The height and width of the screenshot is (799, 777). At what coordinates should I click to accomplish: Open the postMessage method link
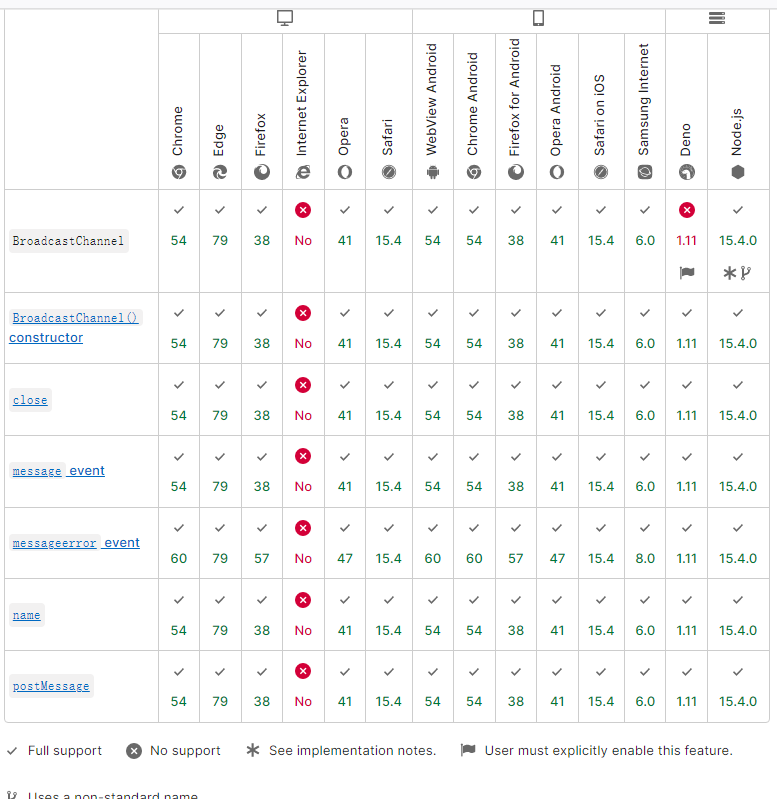click(x=51, y=686)
